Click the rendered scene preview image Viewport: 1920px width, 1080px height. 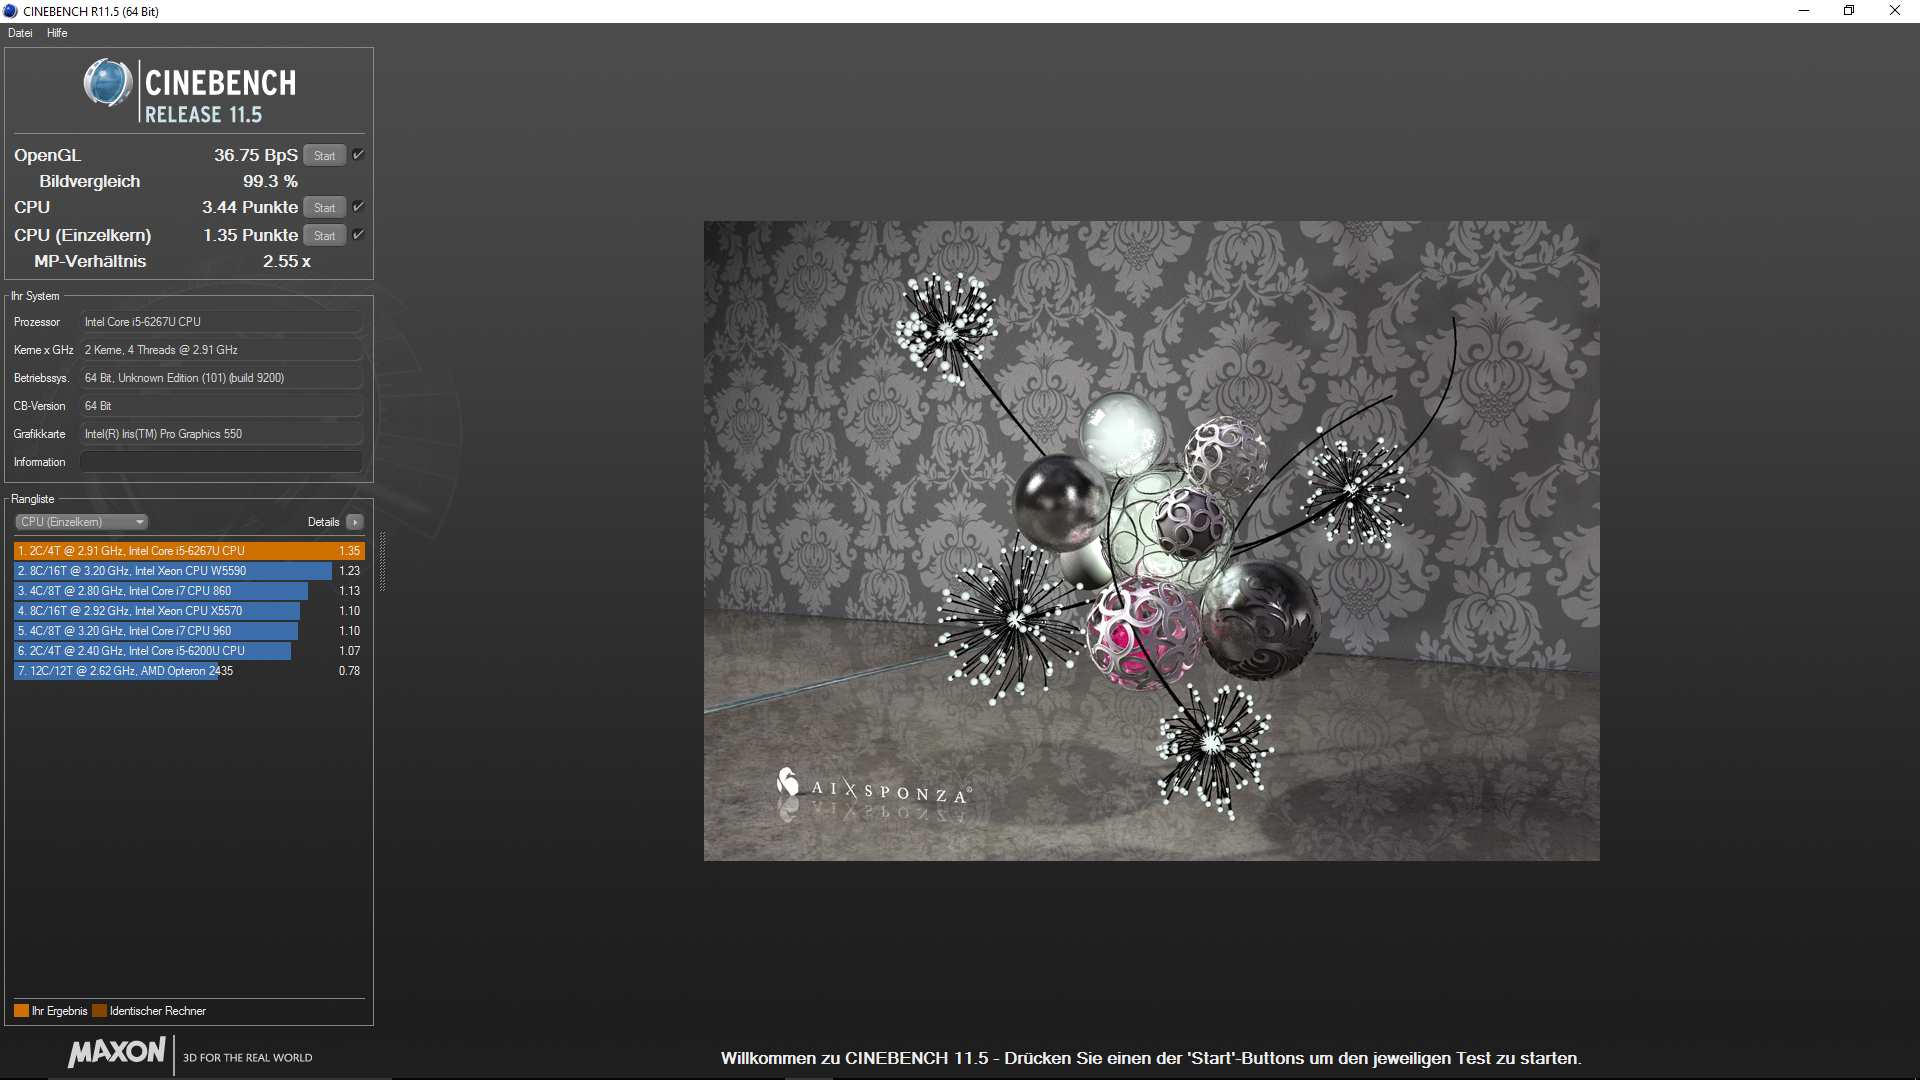[1151, 541]
